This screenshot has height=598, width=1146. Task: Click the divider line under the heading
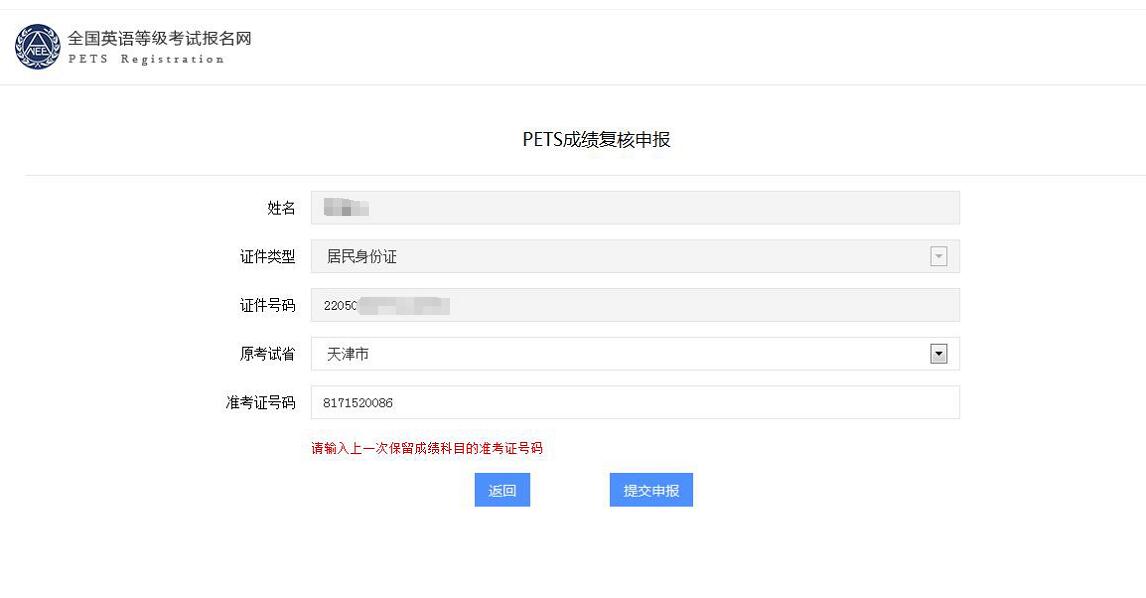(585, 175)
